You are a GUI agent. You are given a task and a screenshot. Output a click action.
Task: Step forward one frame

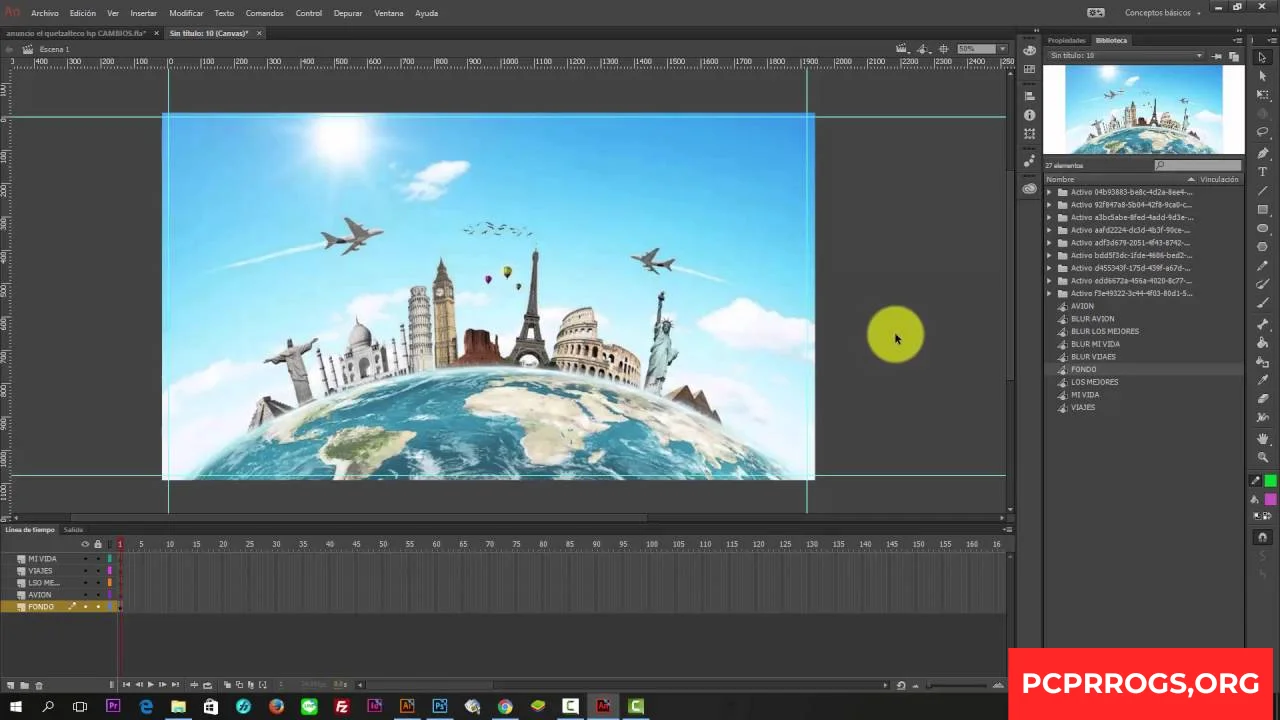(x=162, y=685)
